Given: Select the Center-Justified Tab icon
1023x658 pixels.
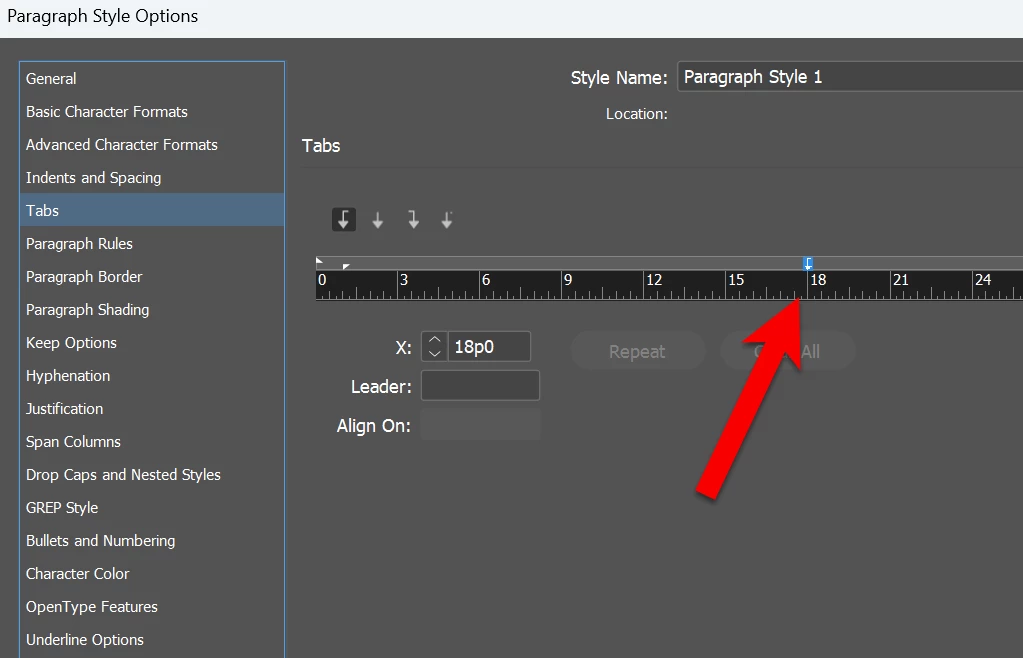Looking at the screenshot, I should pyautogui.click(x=378, y=220).
